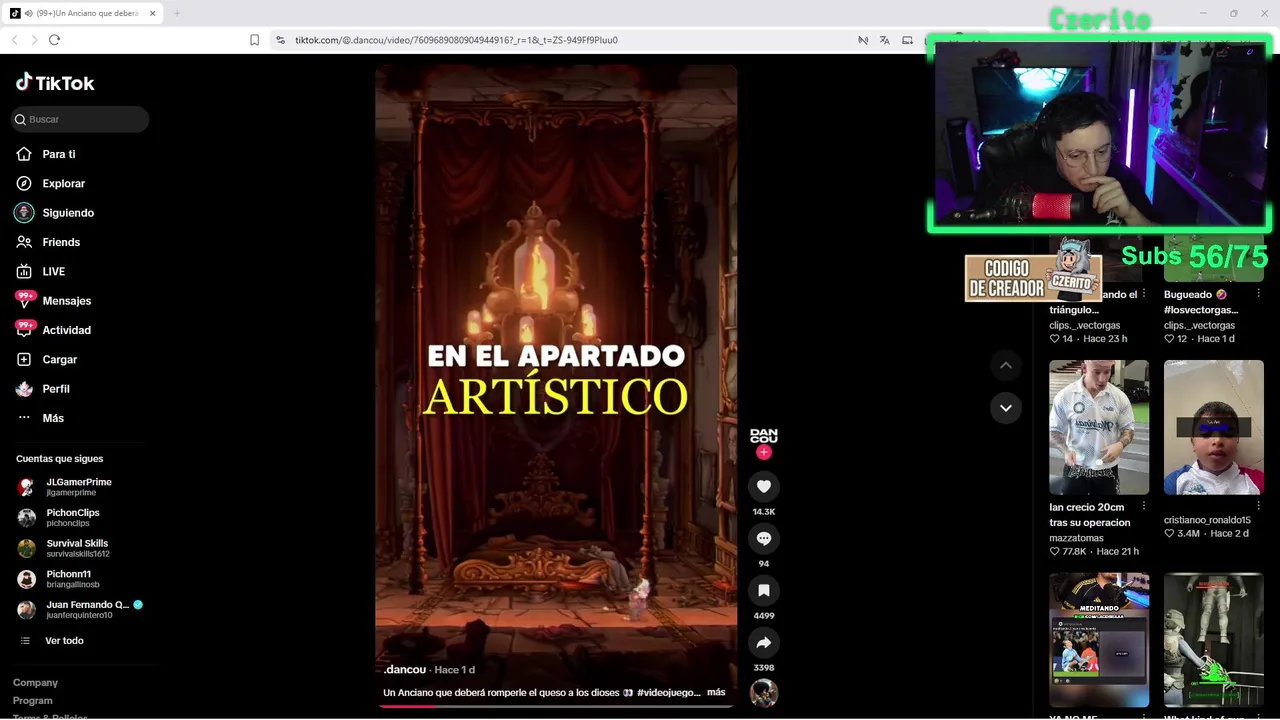Open Cargar upload page
This screenshot has height=720, width=1280.
(x=59, y=359)
